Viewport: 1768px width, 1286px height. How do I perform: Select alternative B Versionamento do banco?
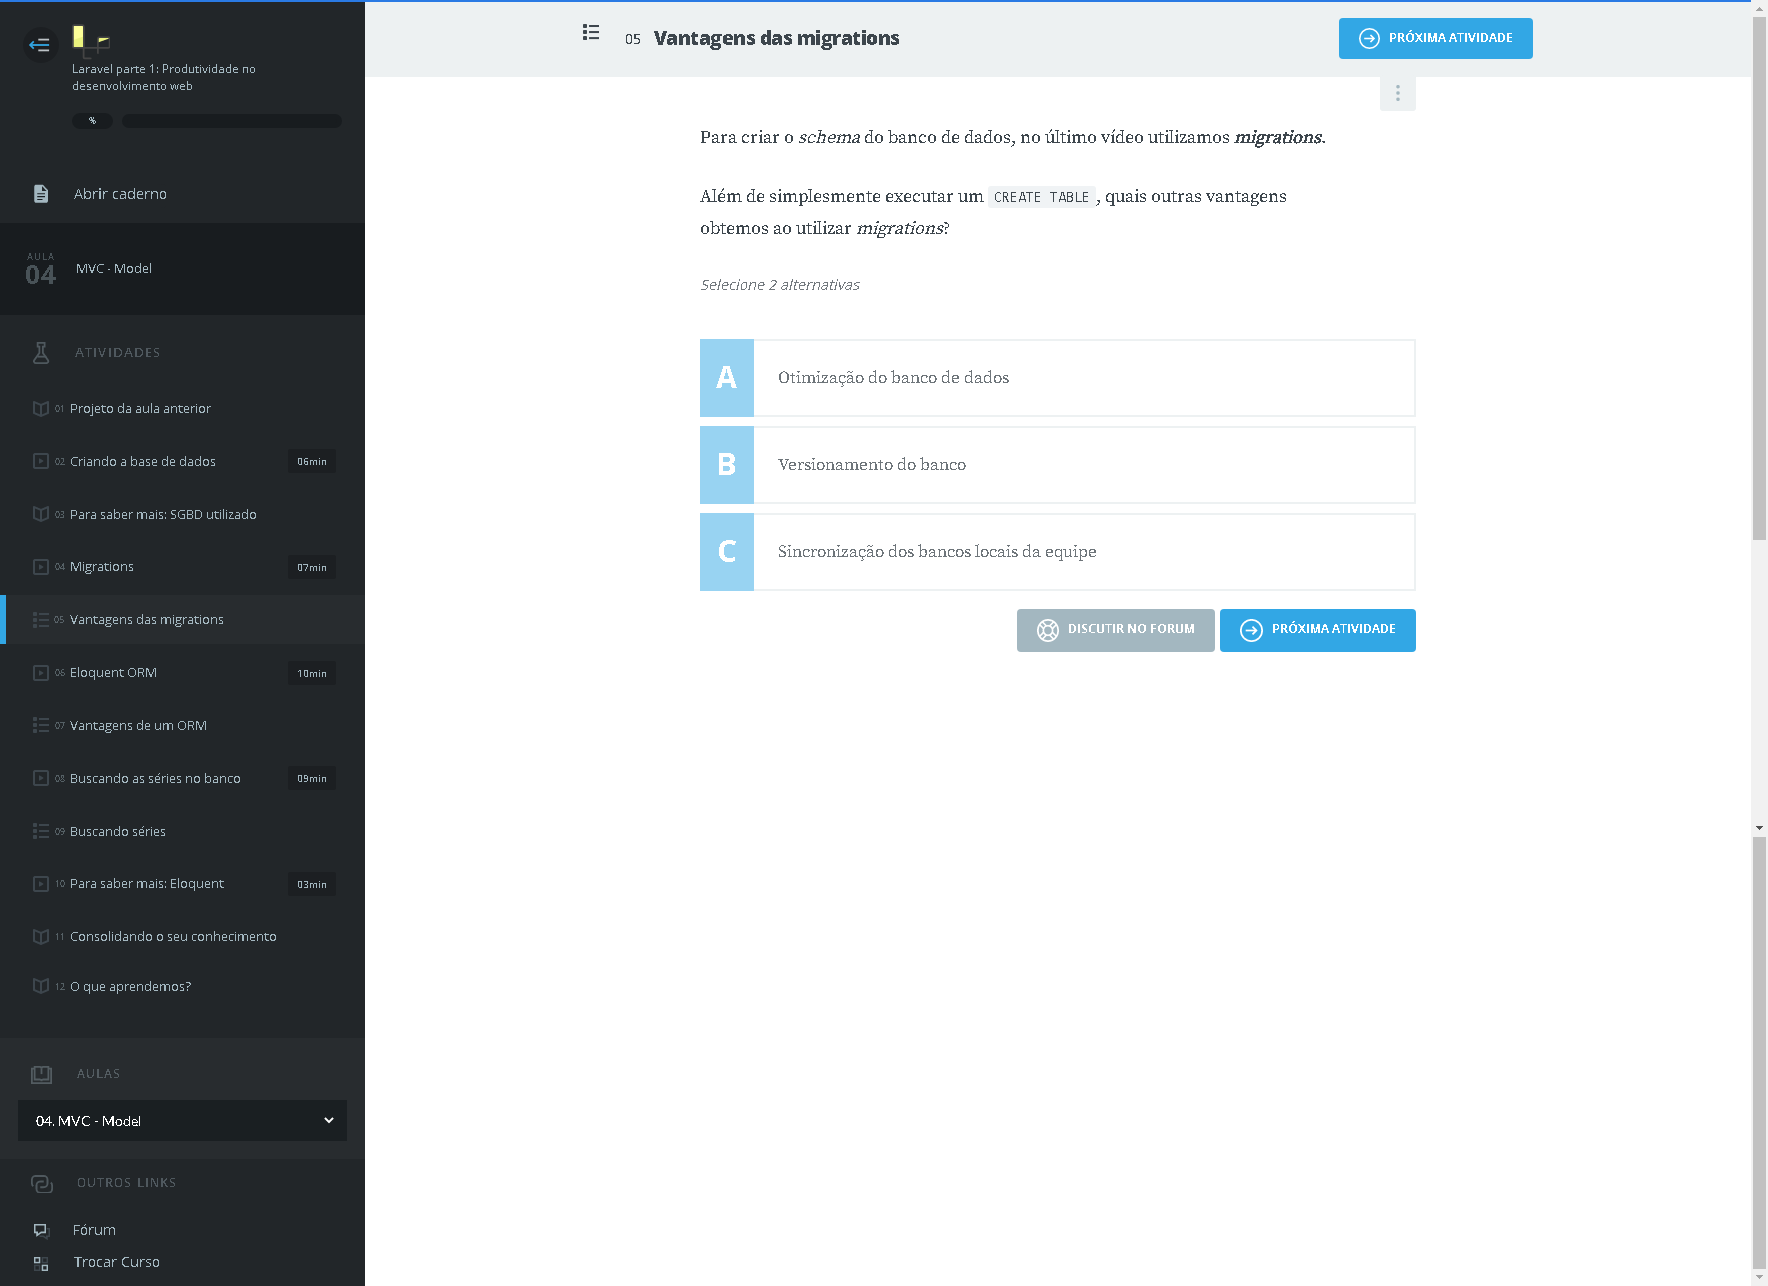[1057, 465]
